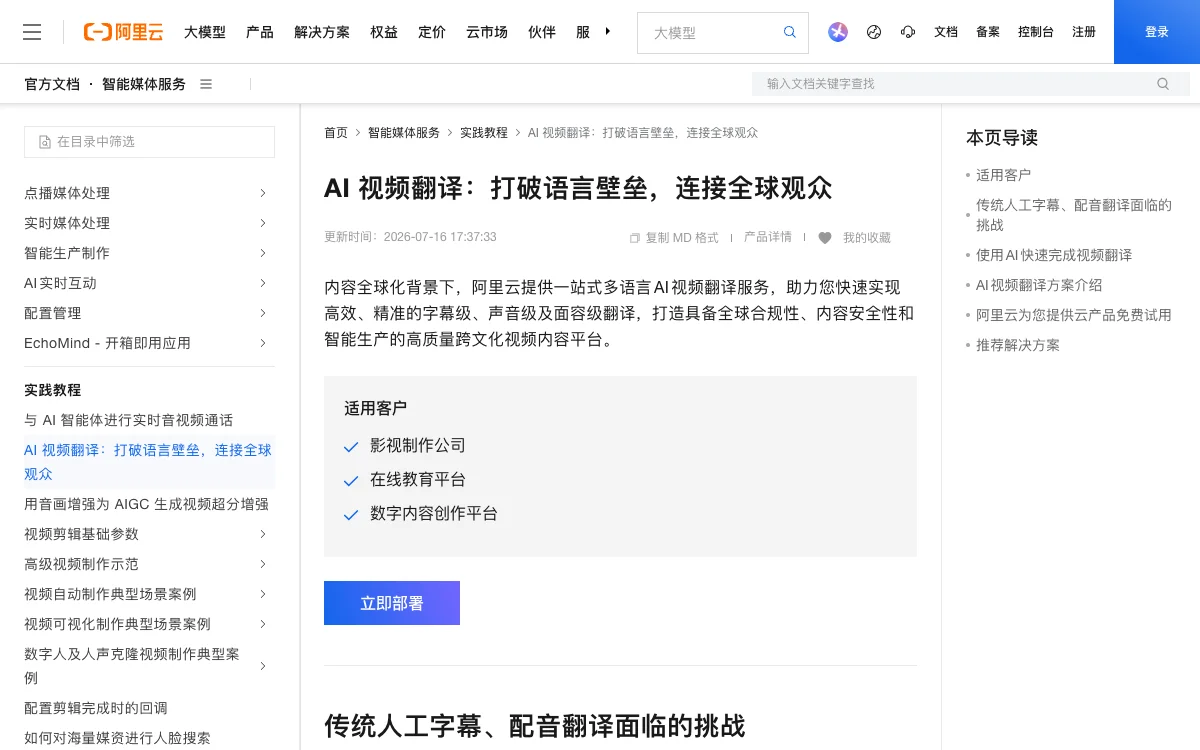Go to 实践教程 breadcrumb

(x=484, y=132)
